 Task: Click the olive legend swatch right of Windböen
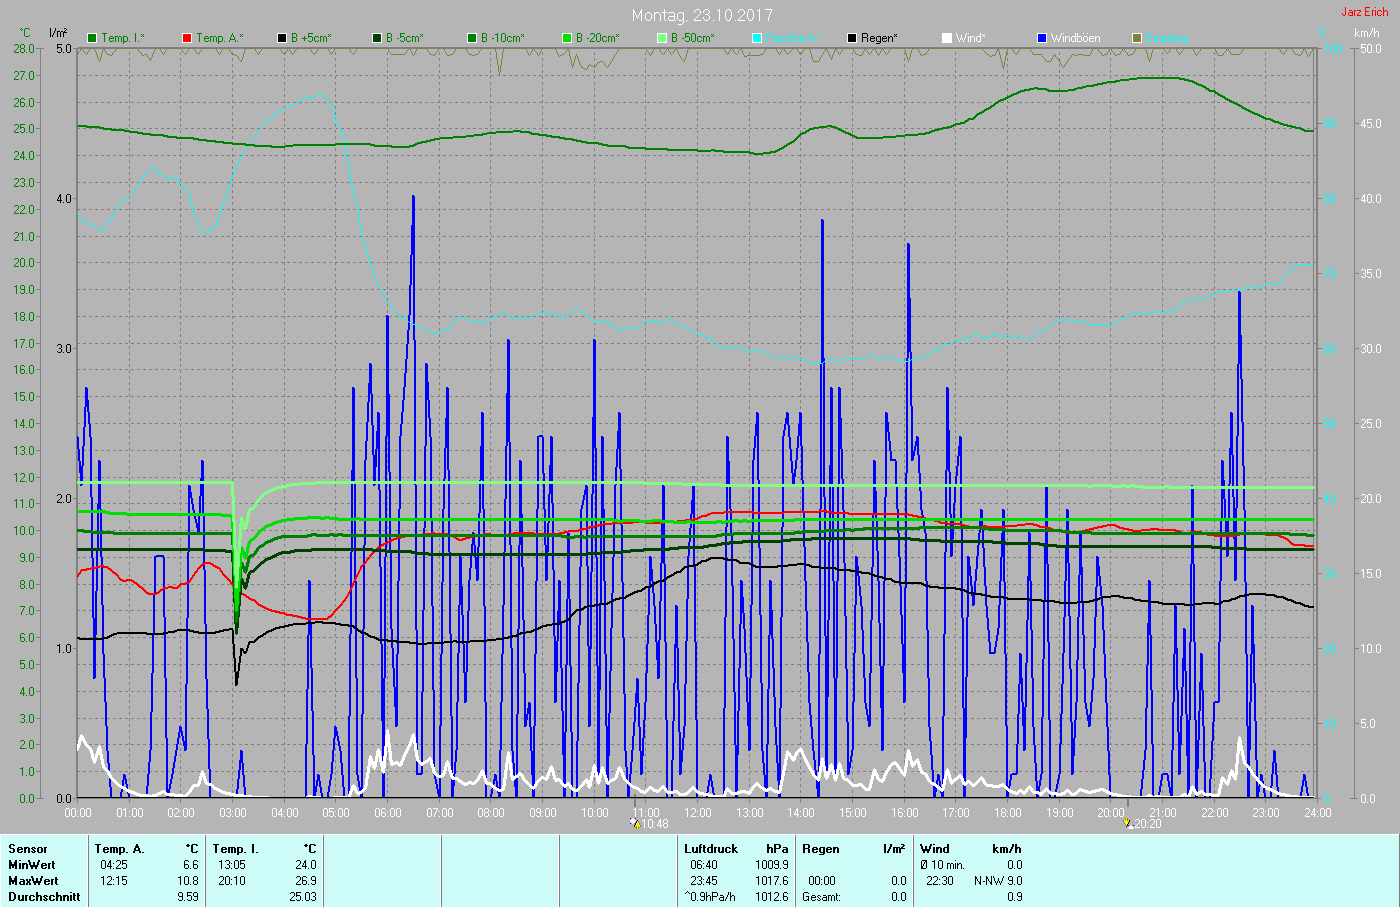[1137, 38]
